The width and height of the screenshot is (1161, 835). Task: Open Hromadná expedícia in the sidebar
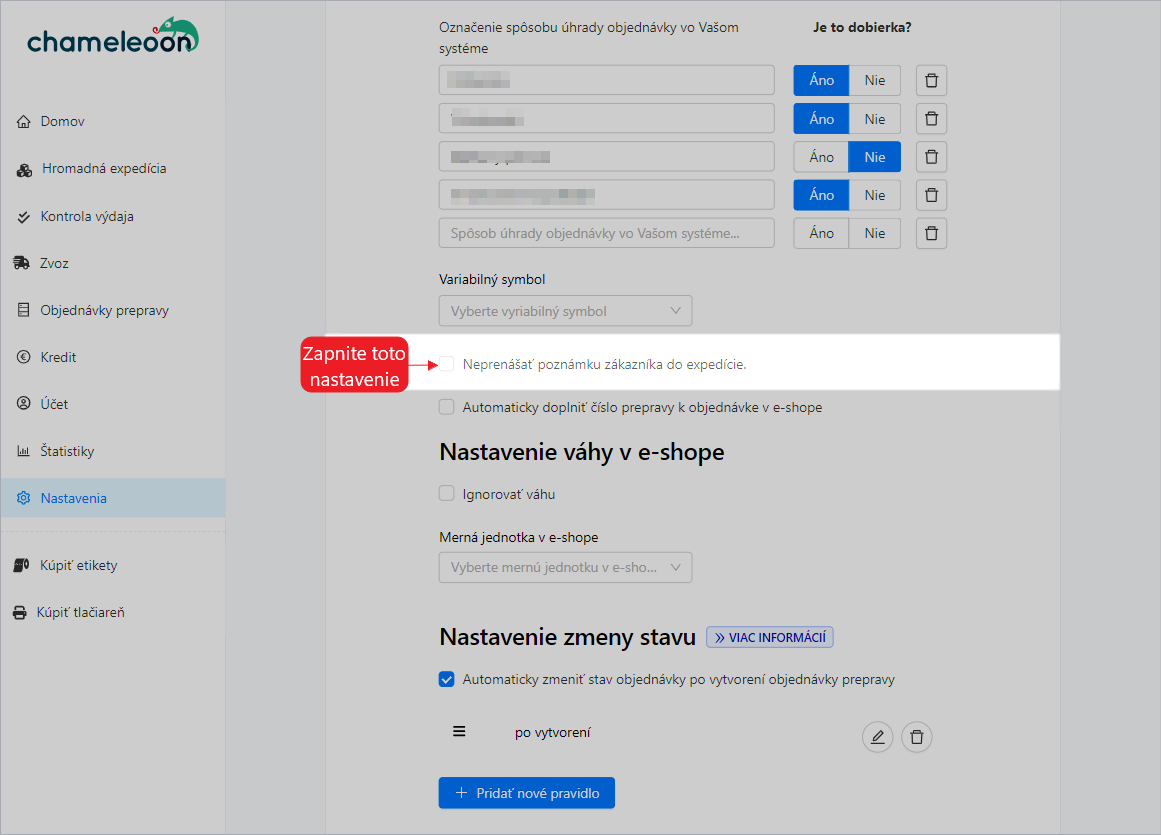tap(103, 169)
